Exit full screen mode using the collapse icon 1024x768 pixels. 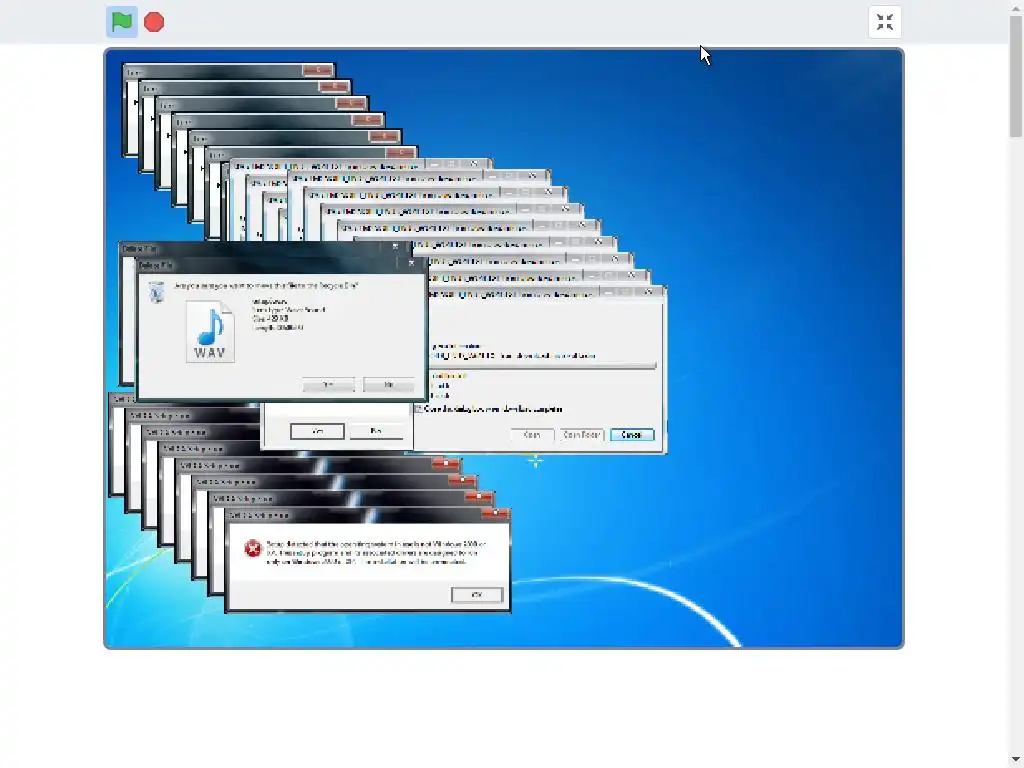(x=885, y=22)
